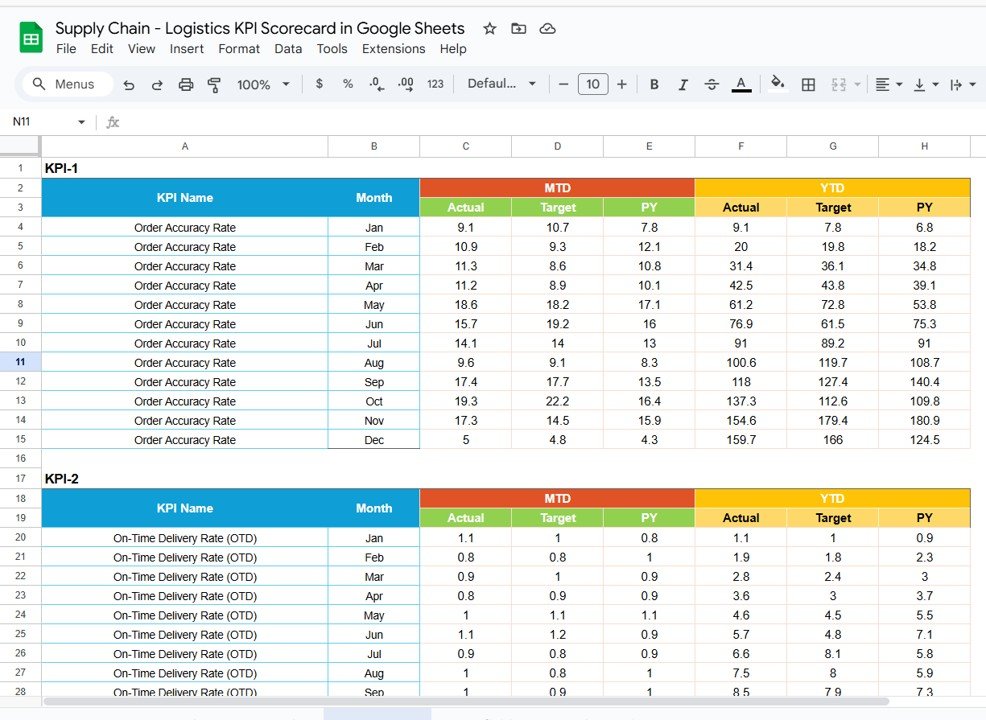The width and height of the screenshot is (986, 720).
Task: Open the Extensions menu
Action: (x=393, y=48)
